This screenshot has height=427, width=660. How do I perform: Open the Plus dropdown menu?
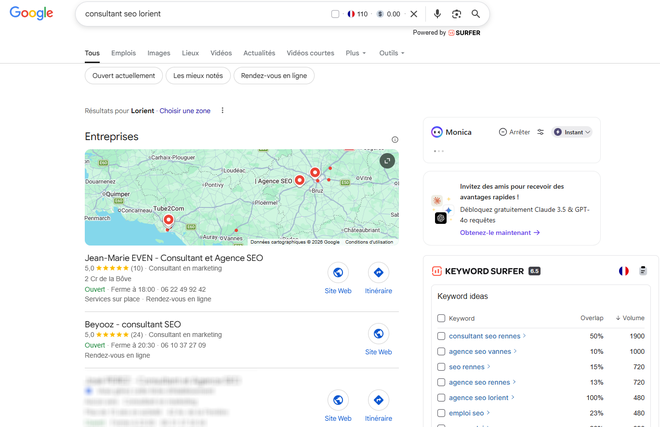pos(356,53)
